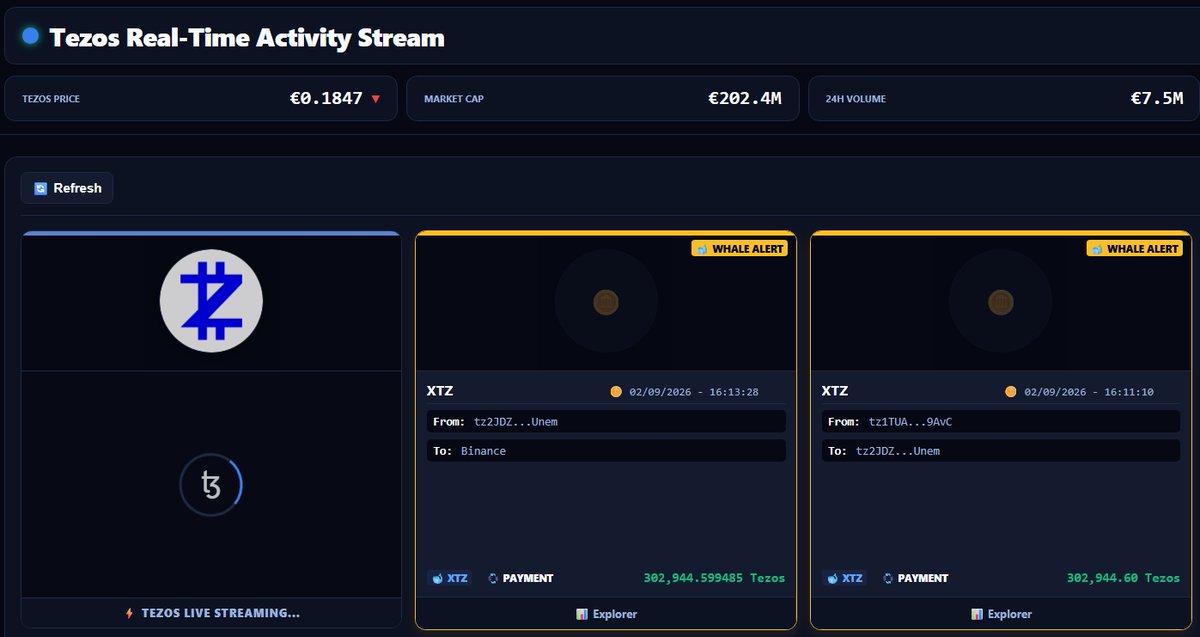Click the Tezos loading spinner symbol

pyautogui.click(x=211, y=485)
